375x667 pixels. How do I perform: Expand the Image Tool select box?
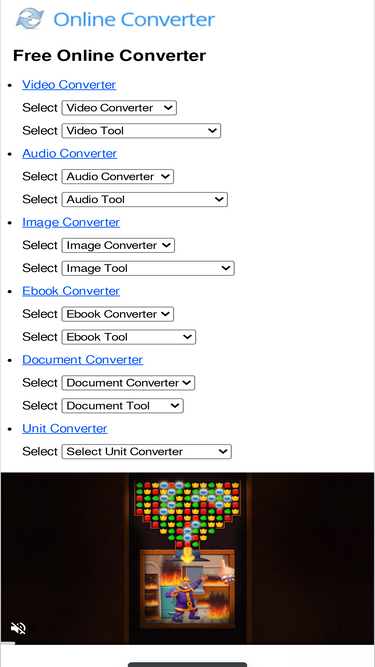tap(148, 268)
